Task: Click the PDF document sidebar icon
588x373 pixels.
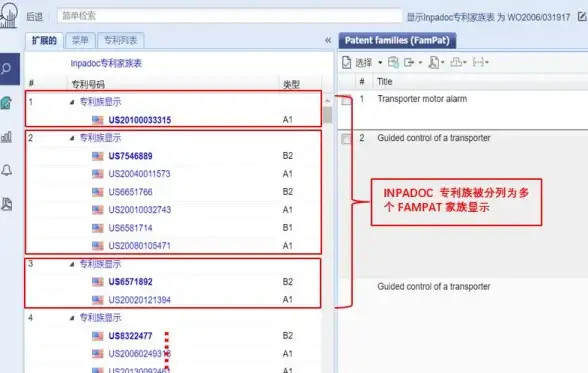Action: coord(7,204)
